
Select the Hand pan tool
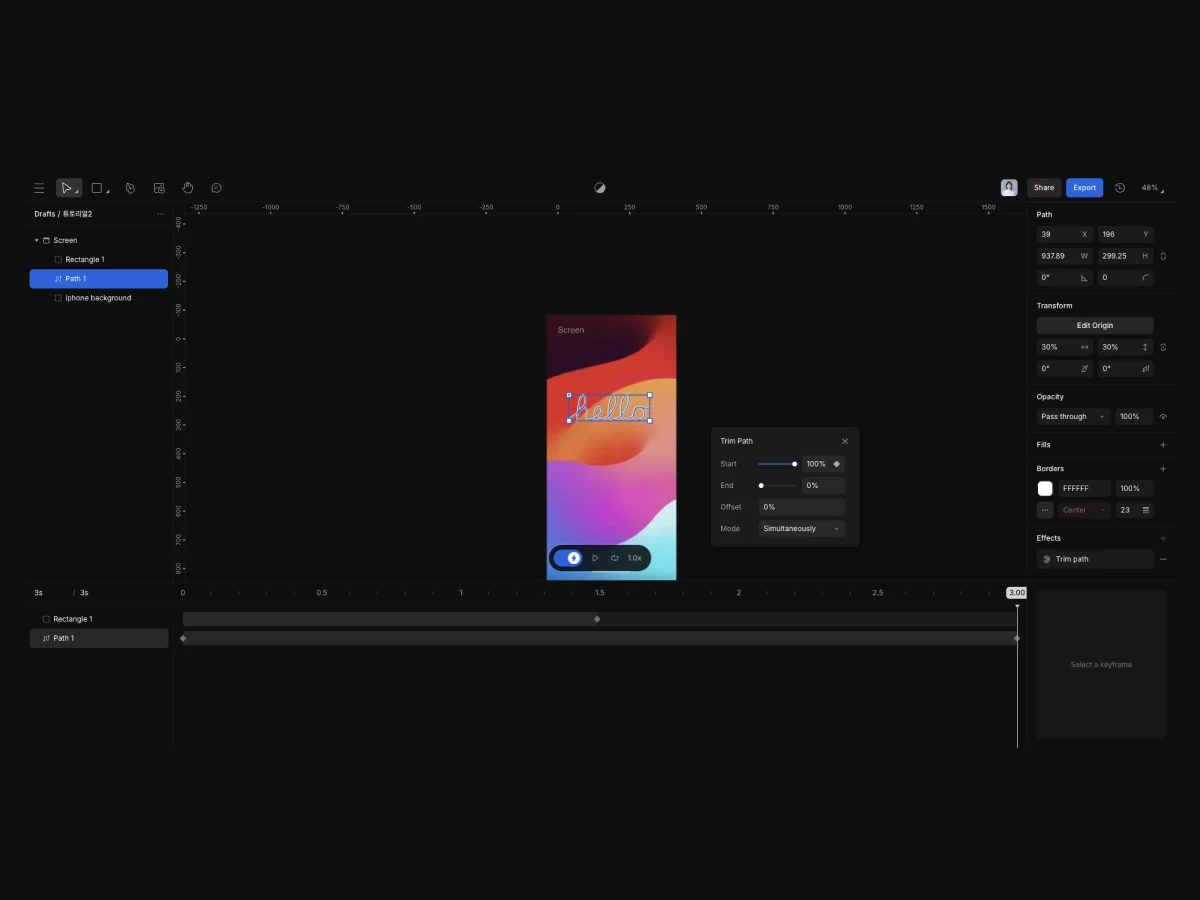[x=188, y=188]
